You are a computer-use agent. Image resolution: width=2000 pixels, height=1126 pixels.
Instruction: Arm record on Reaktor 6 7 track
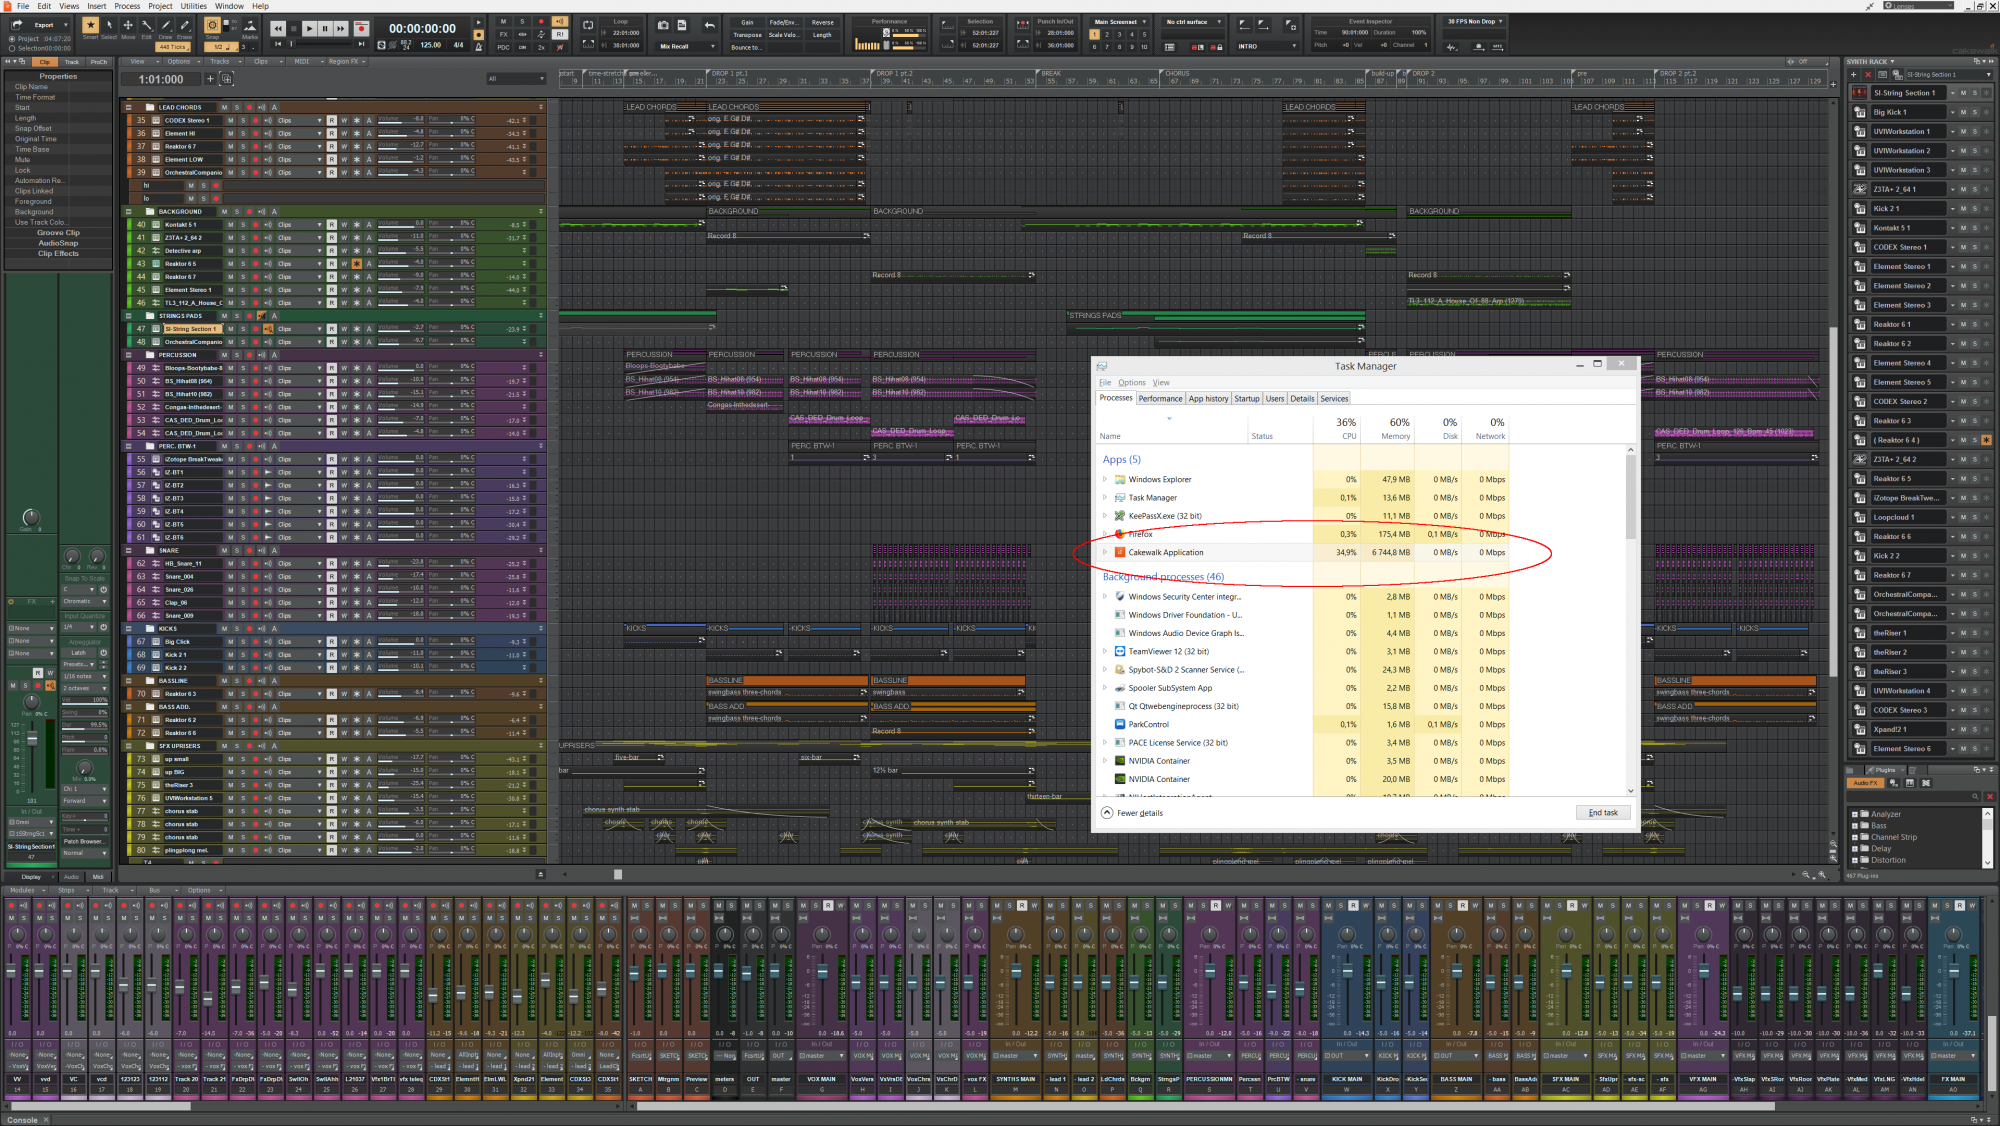point(255,146)
